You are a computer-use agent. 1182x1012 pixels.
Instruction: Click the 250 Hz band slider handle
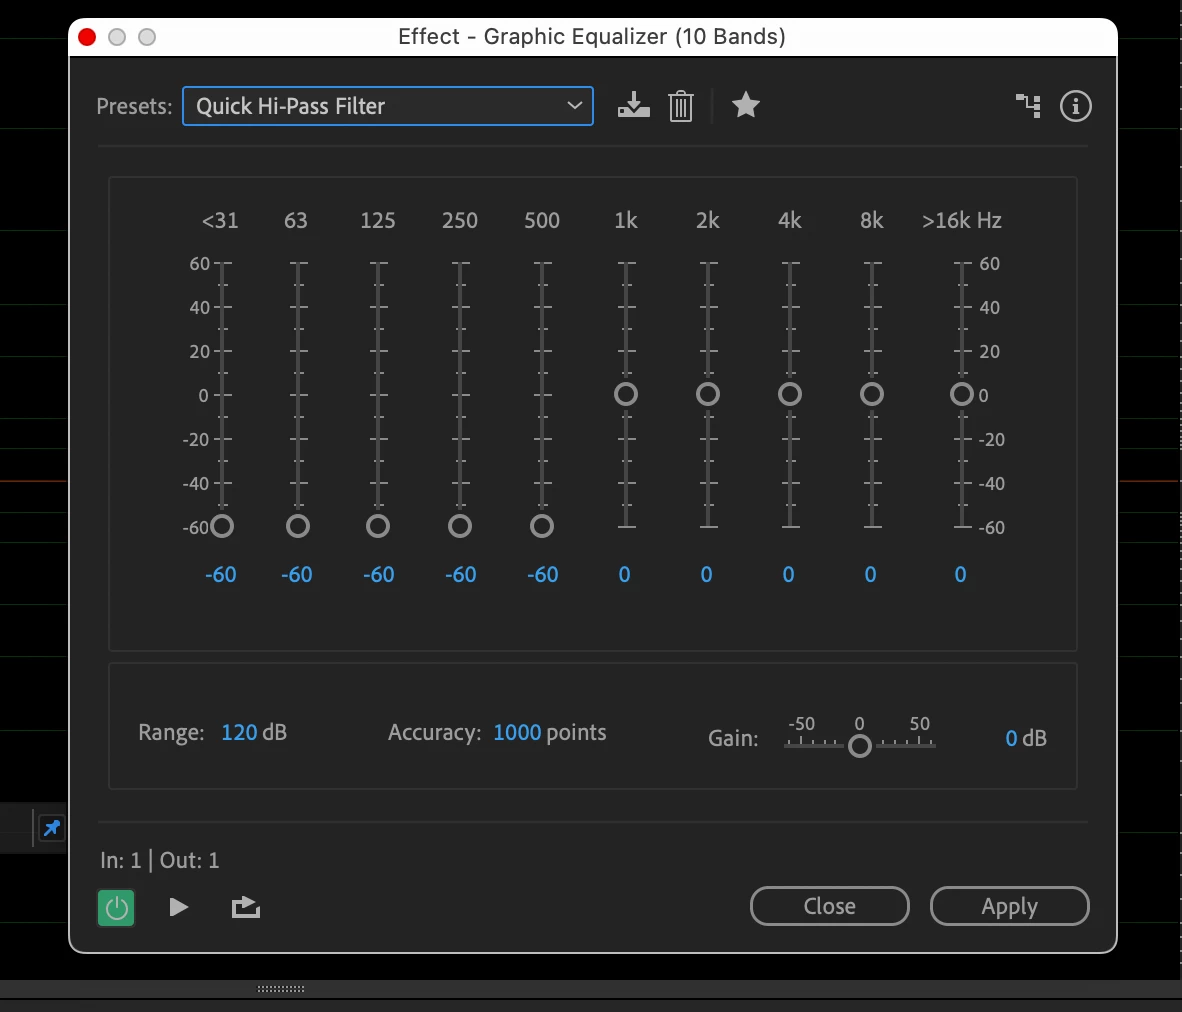460,526
